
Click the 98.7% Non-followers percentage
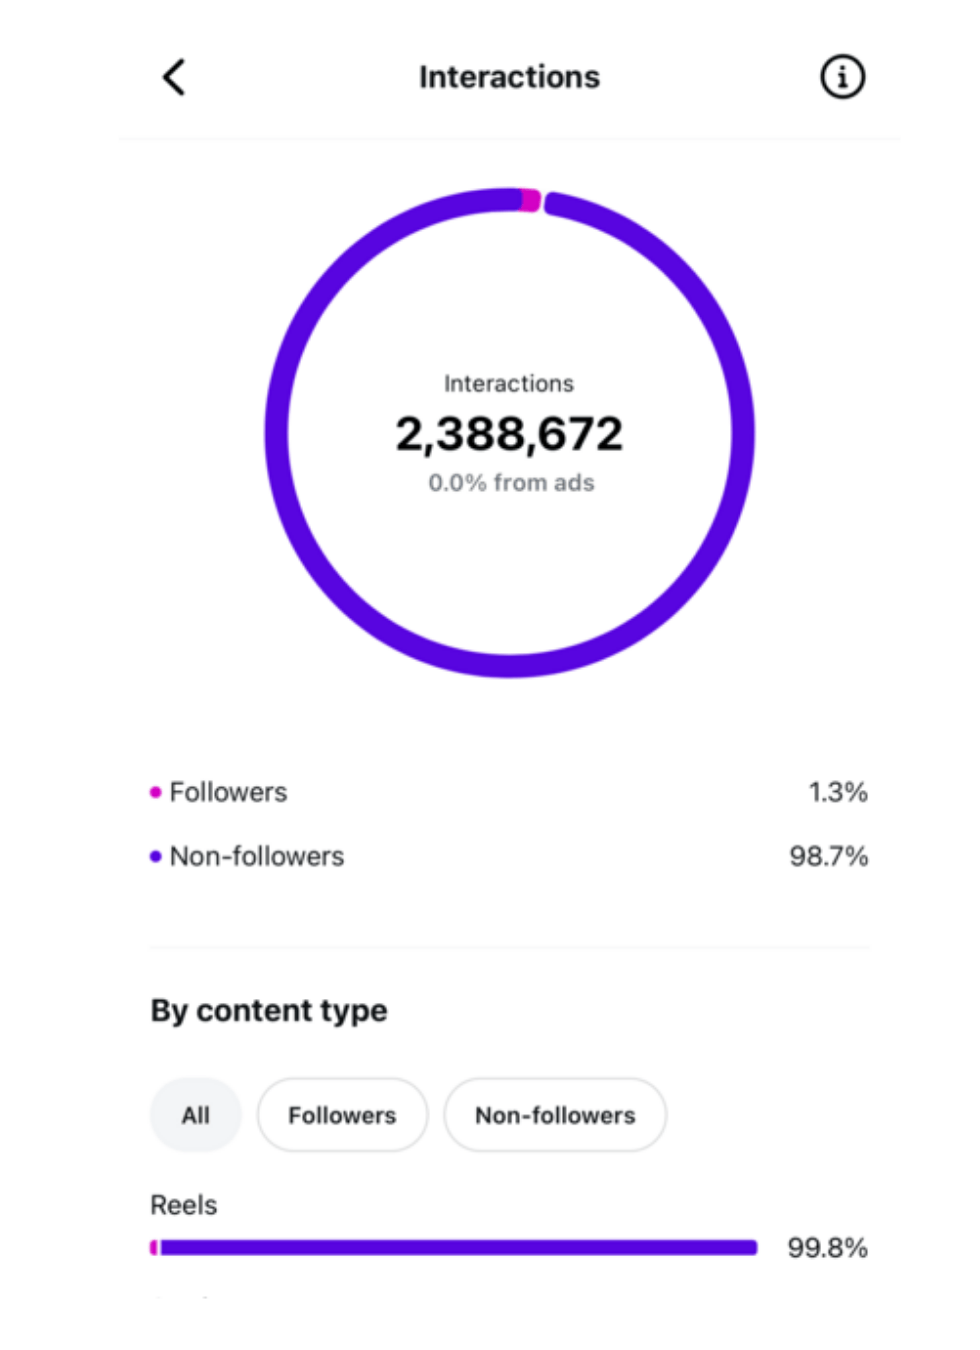coord(828,856)
